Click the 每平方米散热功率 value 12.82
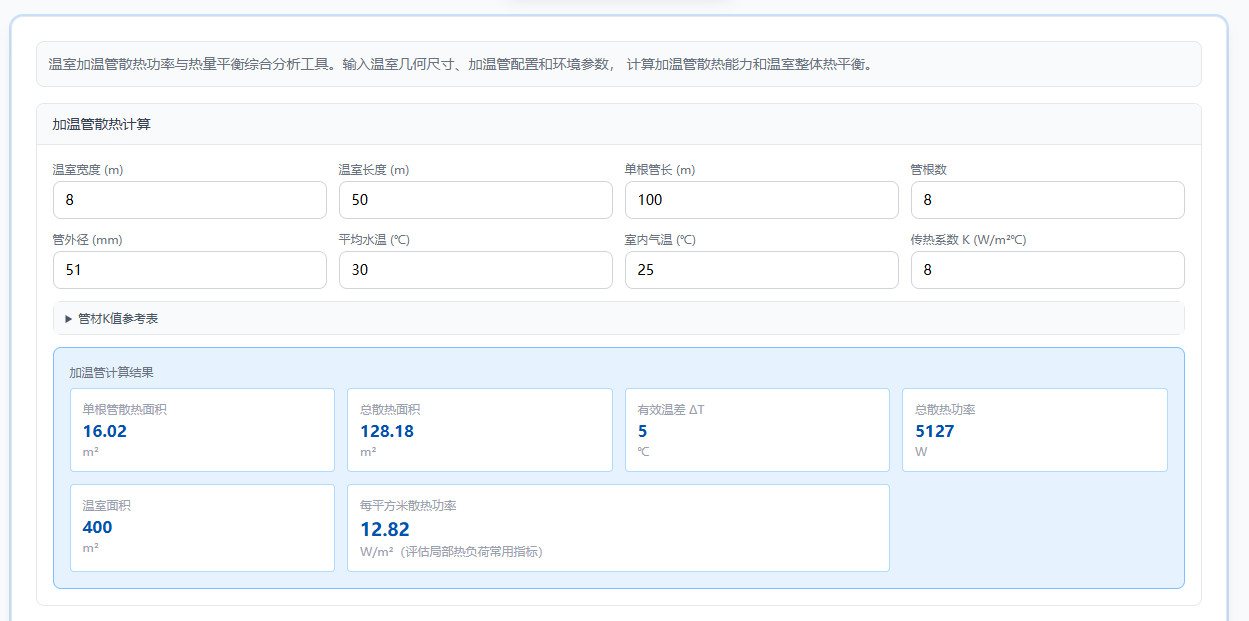 385,529
